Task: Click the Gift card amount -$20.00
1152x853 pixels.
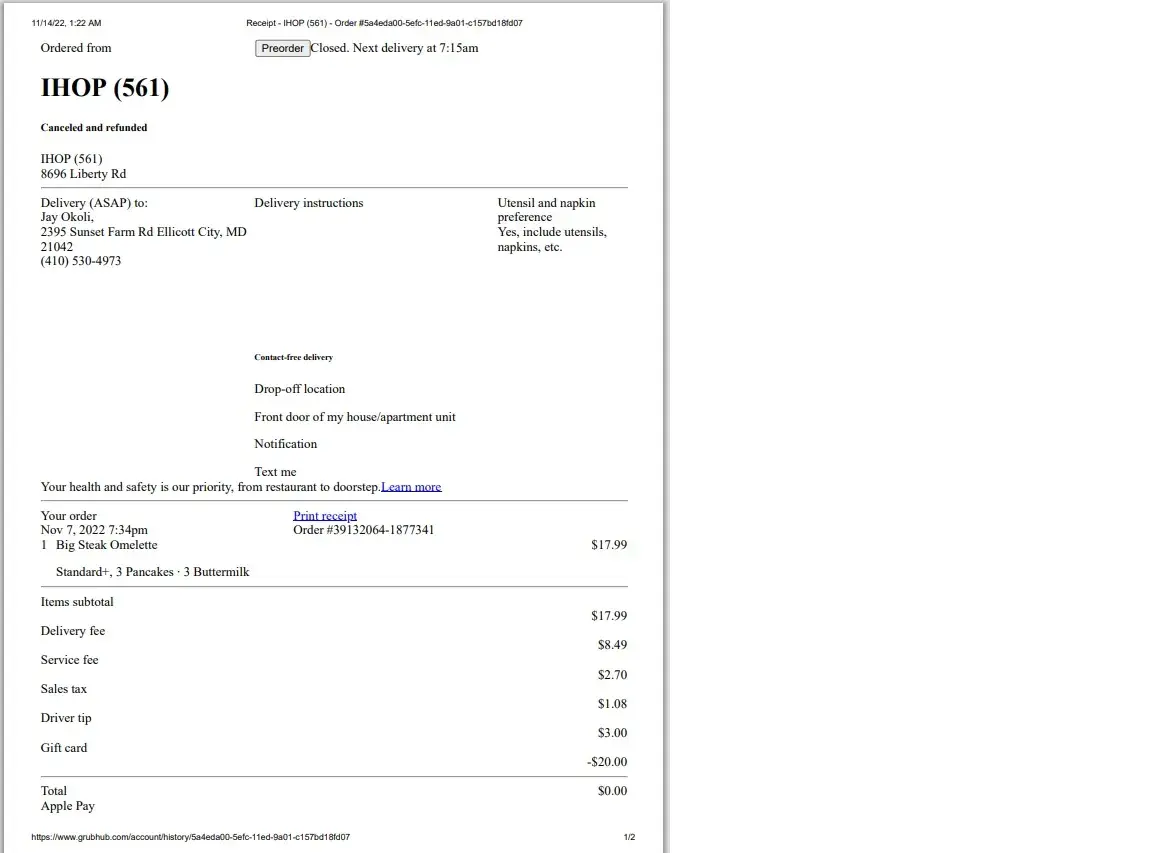Action: click(x=607, y=762)
